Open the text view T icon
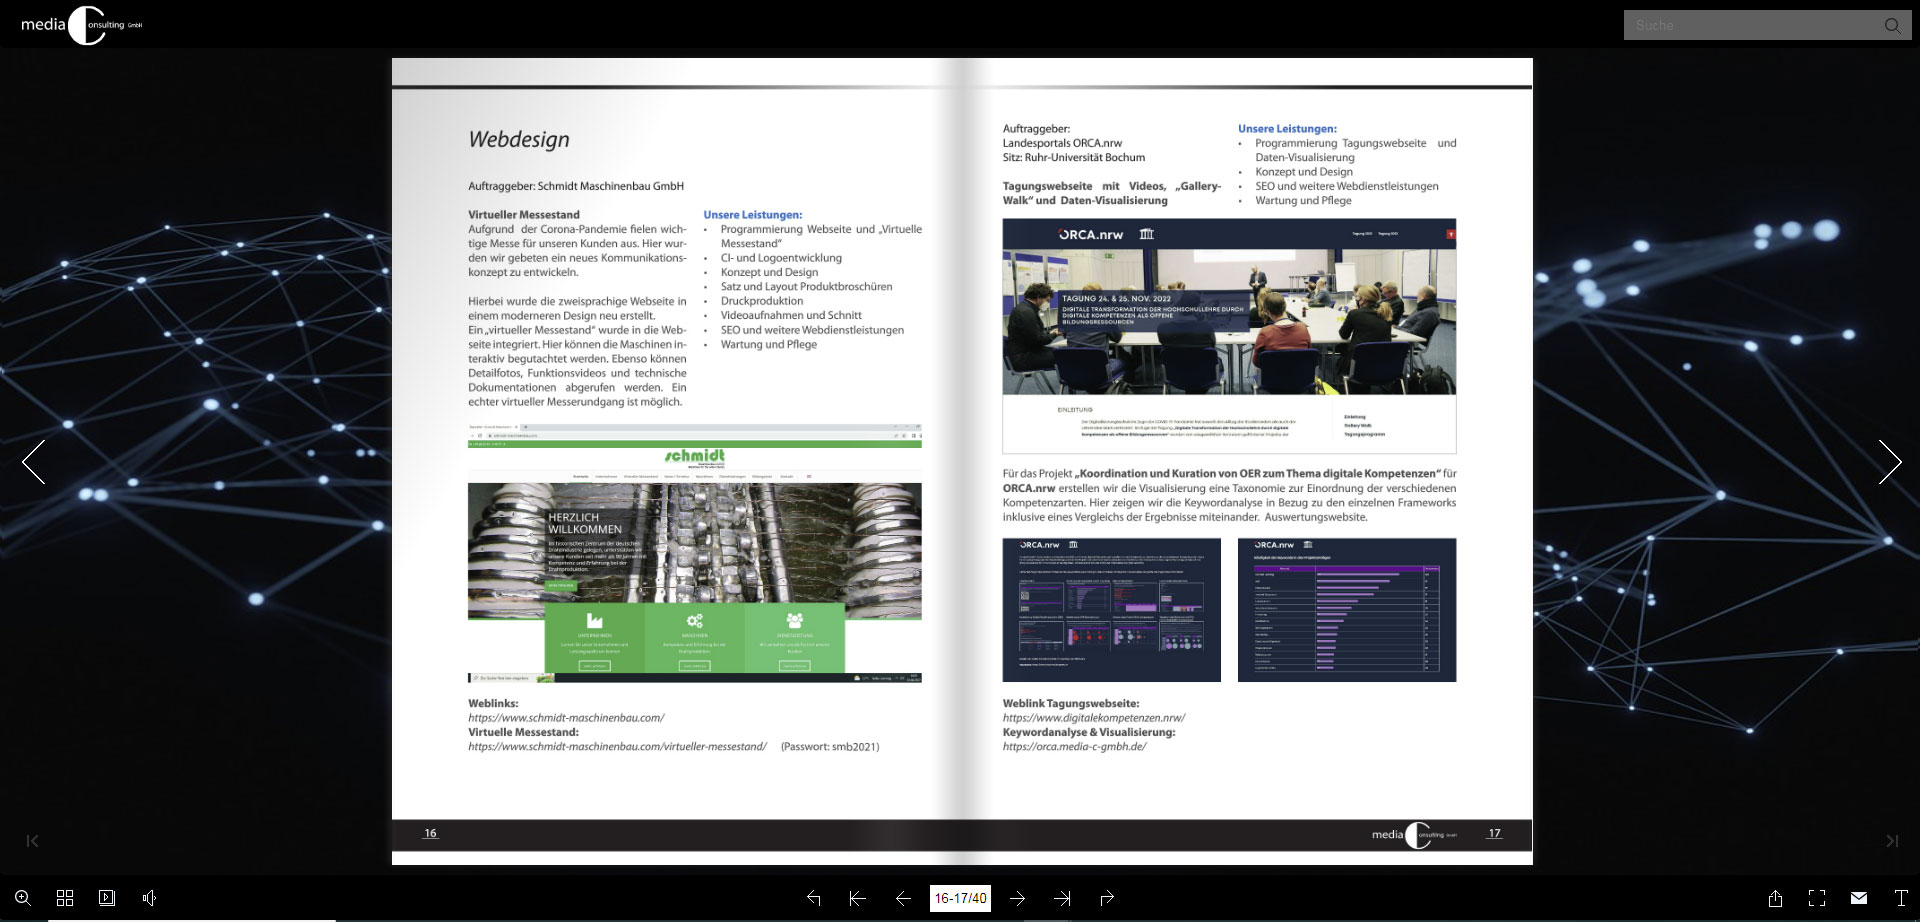The image size is (1920, 922). click(1901, 898)
